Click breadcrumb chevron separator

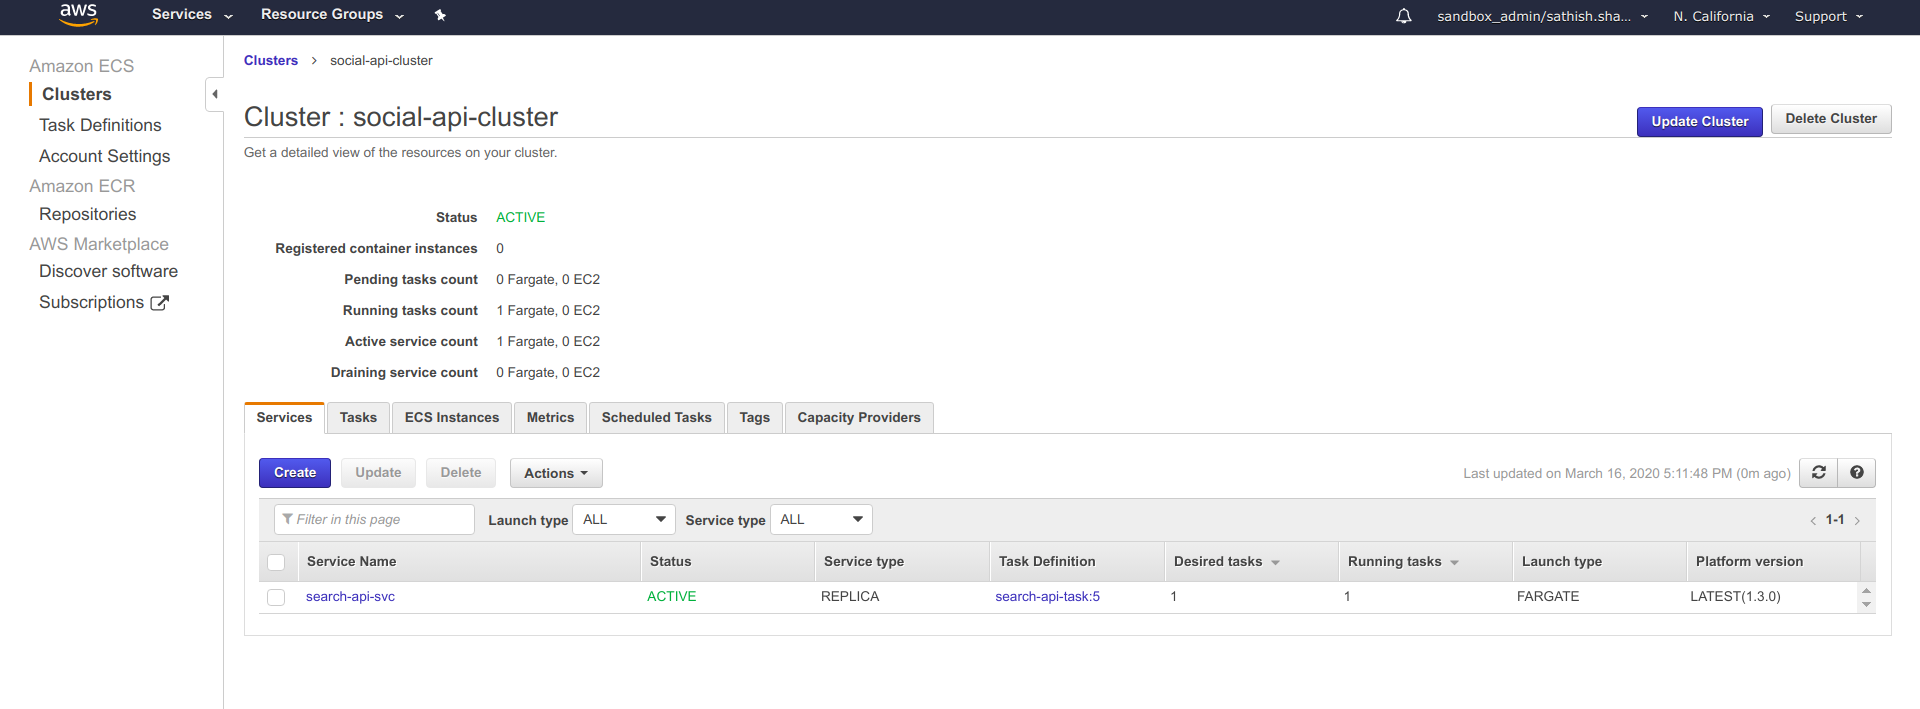click(314, 61)
